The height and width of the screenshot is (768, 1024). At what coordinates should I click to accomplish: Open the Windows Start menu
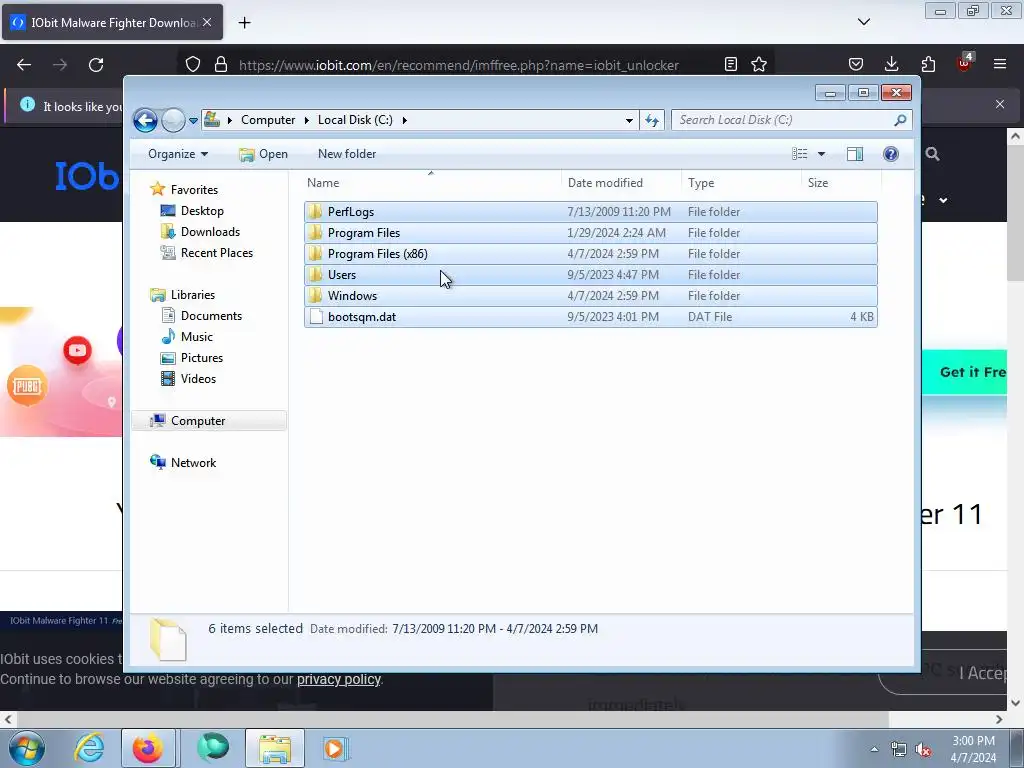click(25, 748)
